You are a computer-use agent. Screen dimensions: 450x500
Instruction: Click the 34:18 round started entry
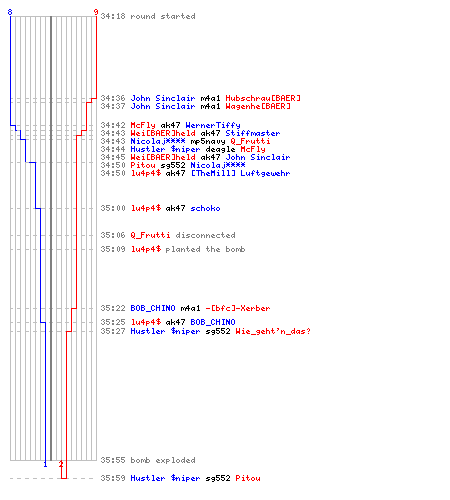148,16
